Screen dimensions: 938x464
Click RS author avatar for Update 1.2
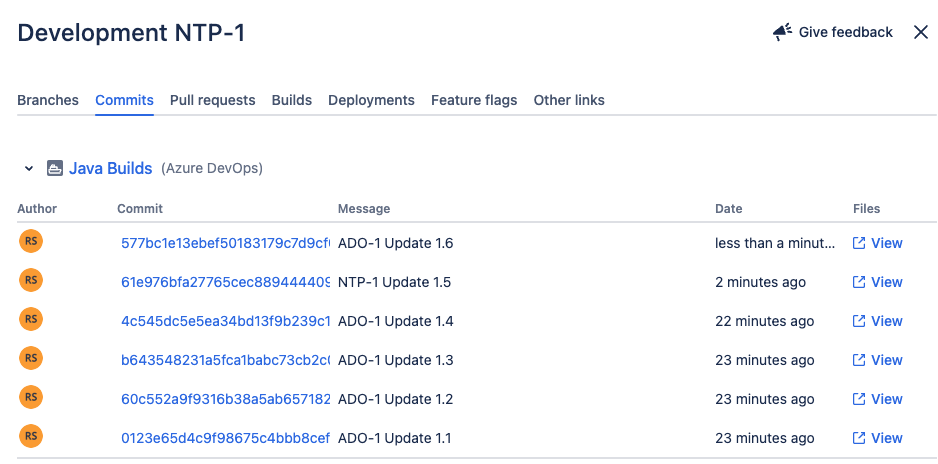(31, 398)
